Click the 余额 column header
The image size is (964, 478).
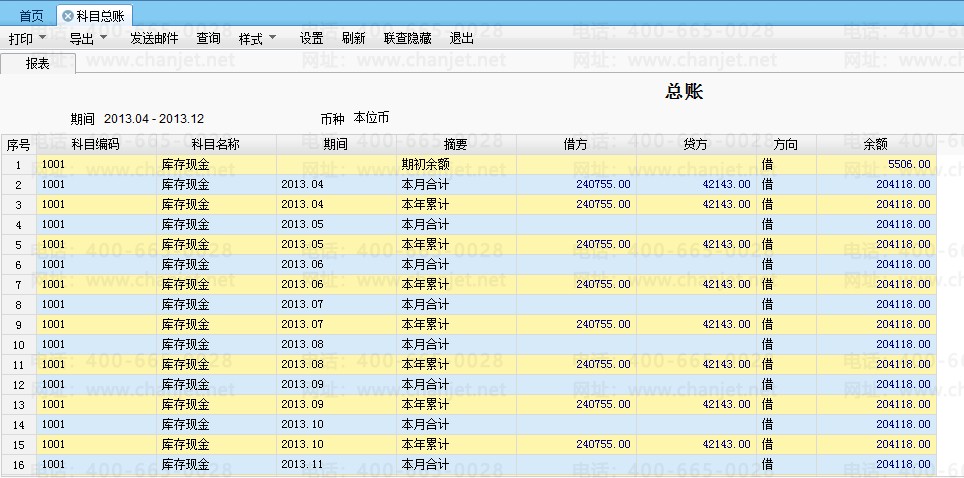point(875,145)
